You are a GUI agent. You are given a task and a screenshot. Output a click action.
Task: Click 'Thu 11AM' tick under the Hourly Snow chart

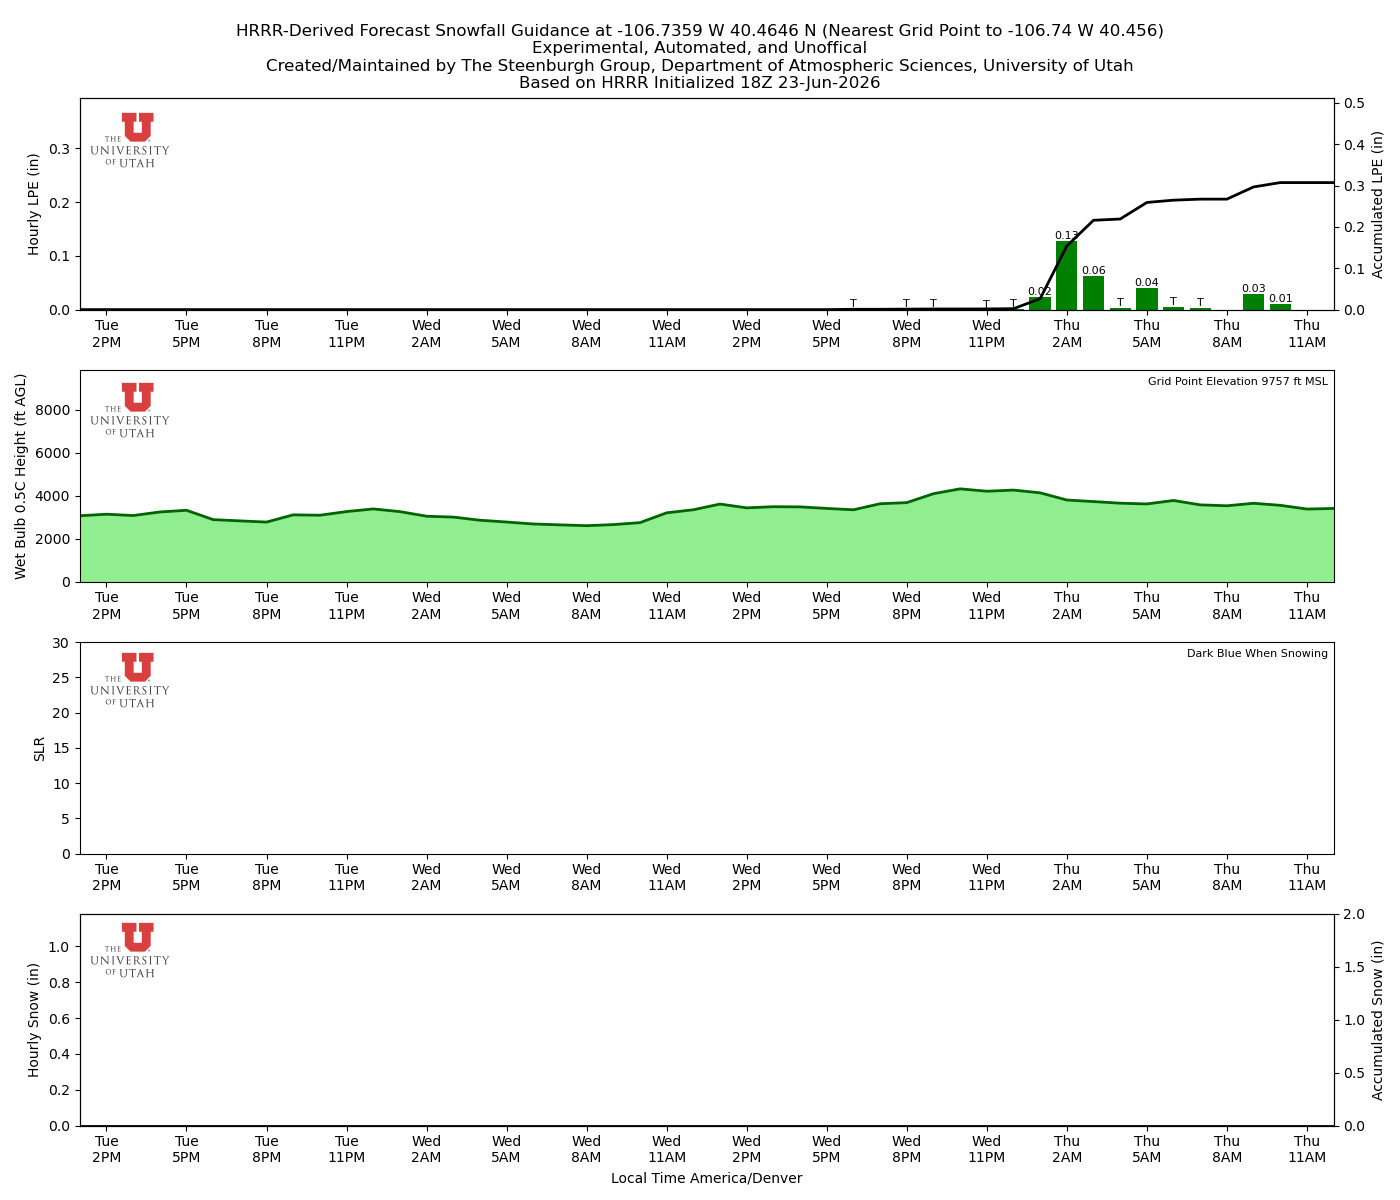point(1306,1149)
